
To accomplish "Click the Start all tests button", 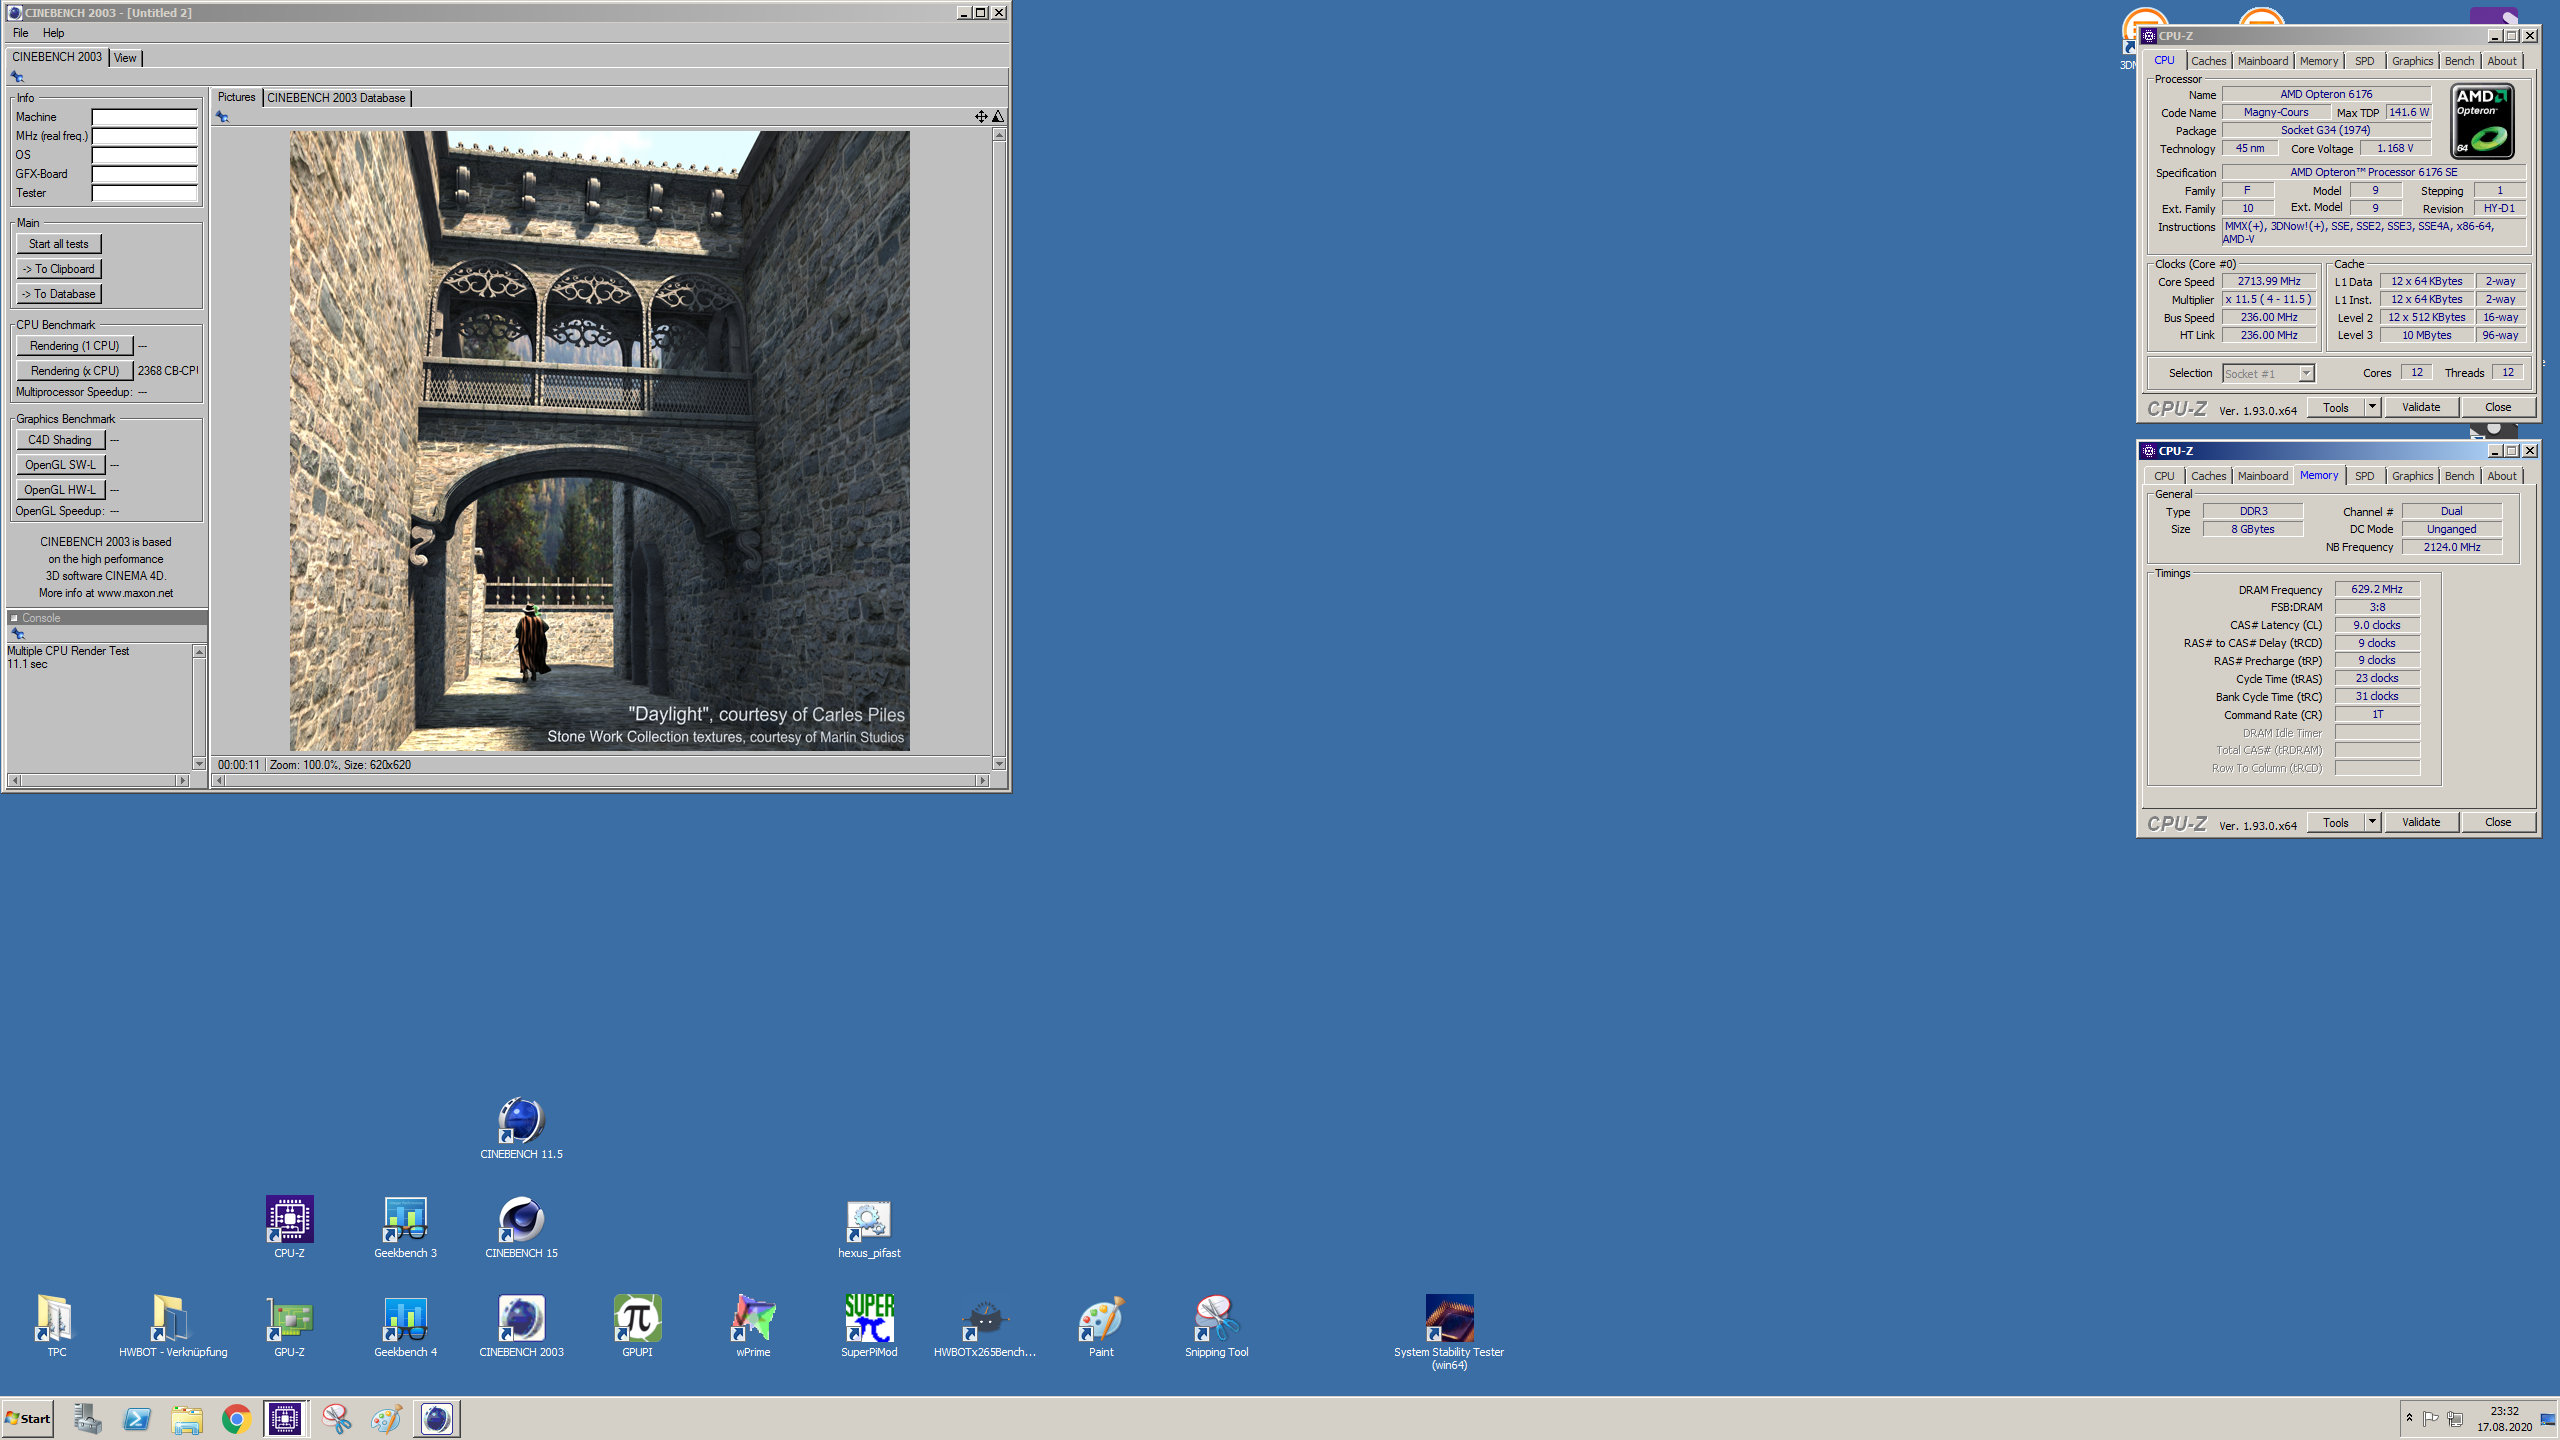I will point(58,244).
